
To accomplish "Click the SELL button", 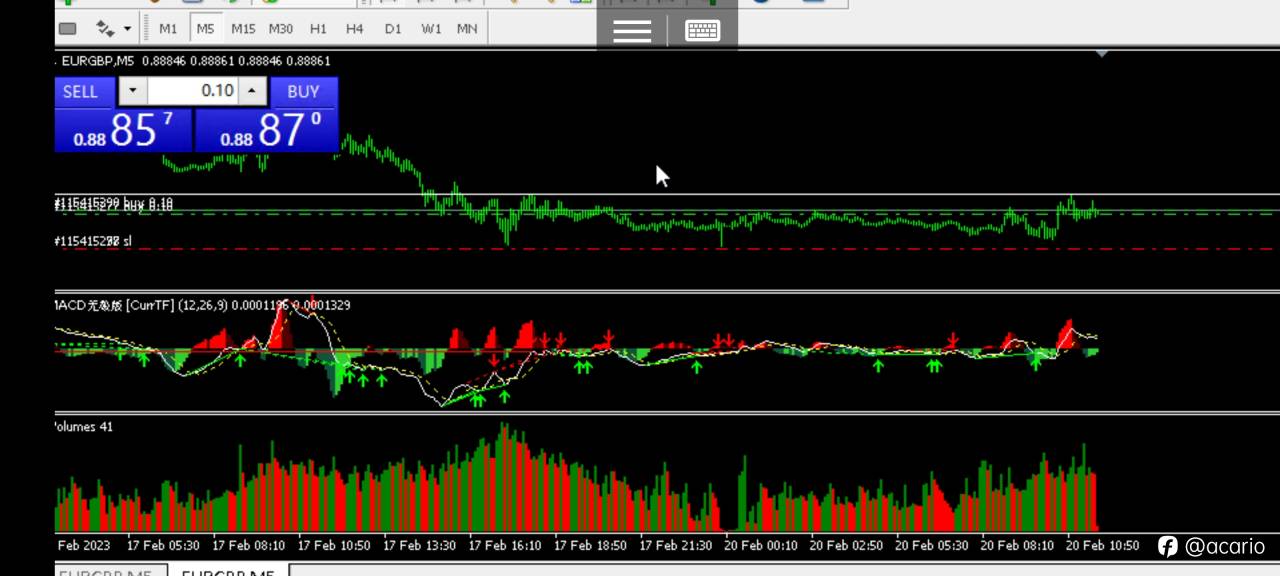I will tap(81, 92).
